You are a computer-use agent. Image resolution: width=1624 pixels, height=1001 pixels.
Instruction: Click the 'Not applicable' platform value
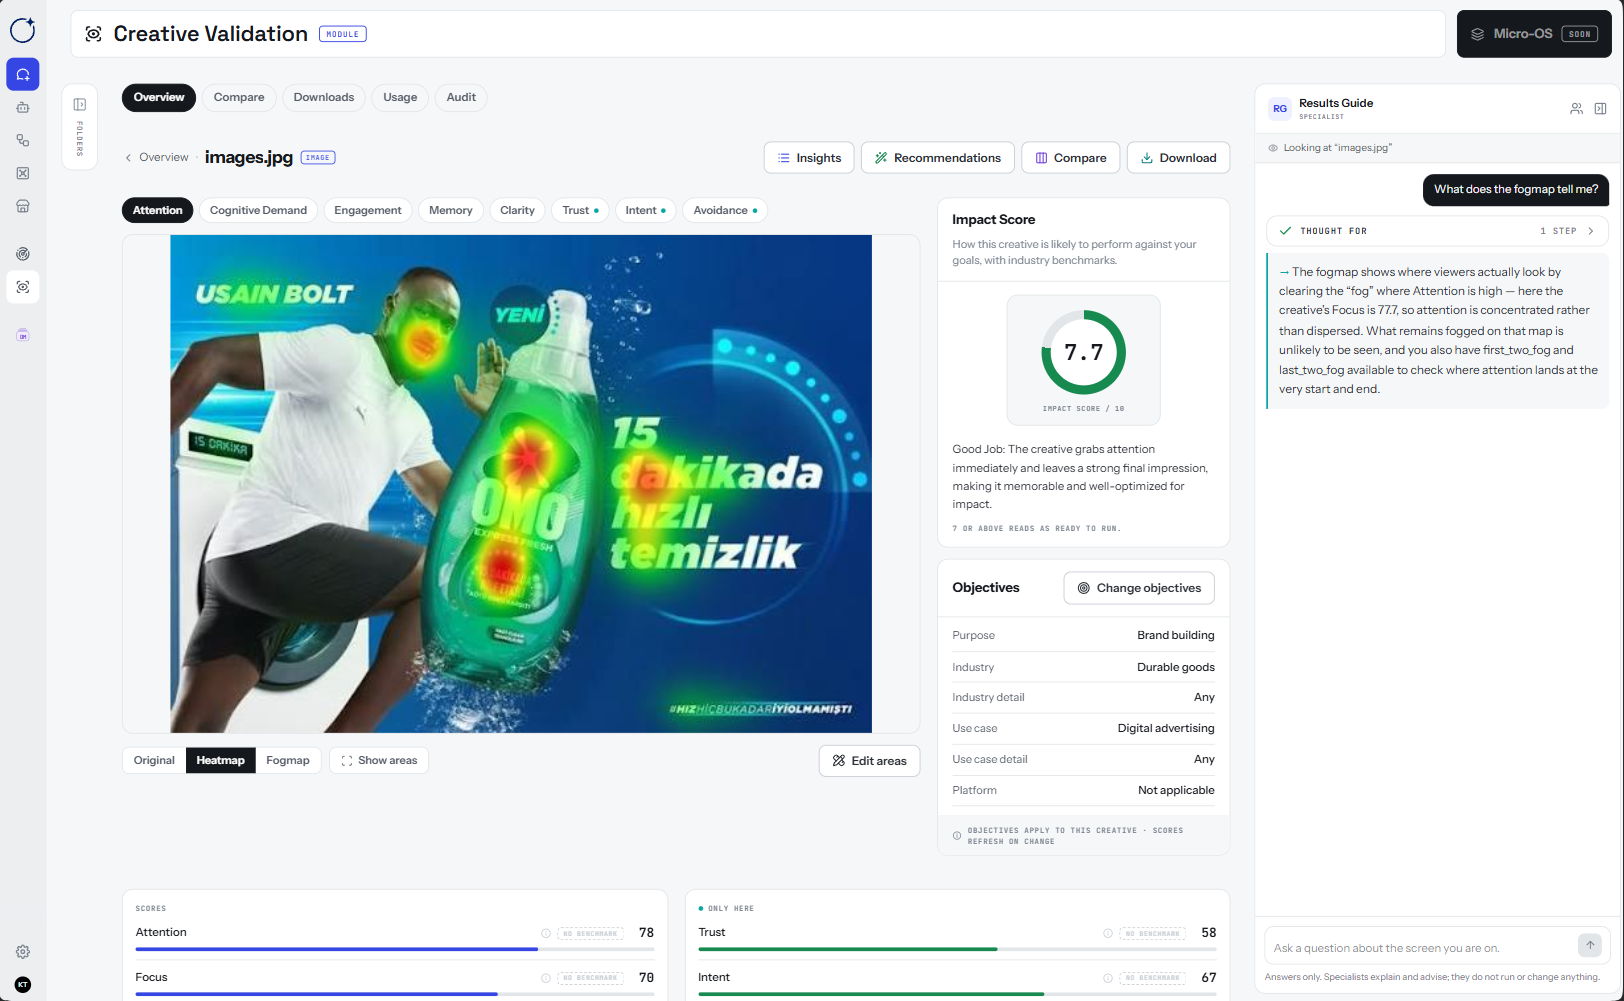click(x=1176, y=791)
